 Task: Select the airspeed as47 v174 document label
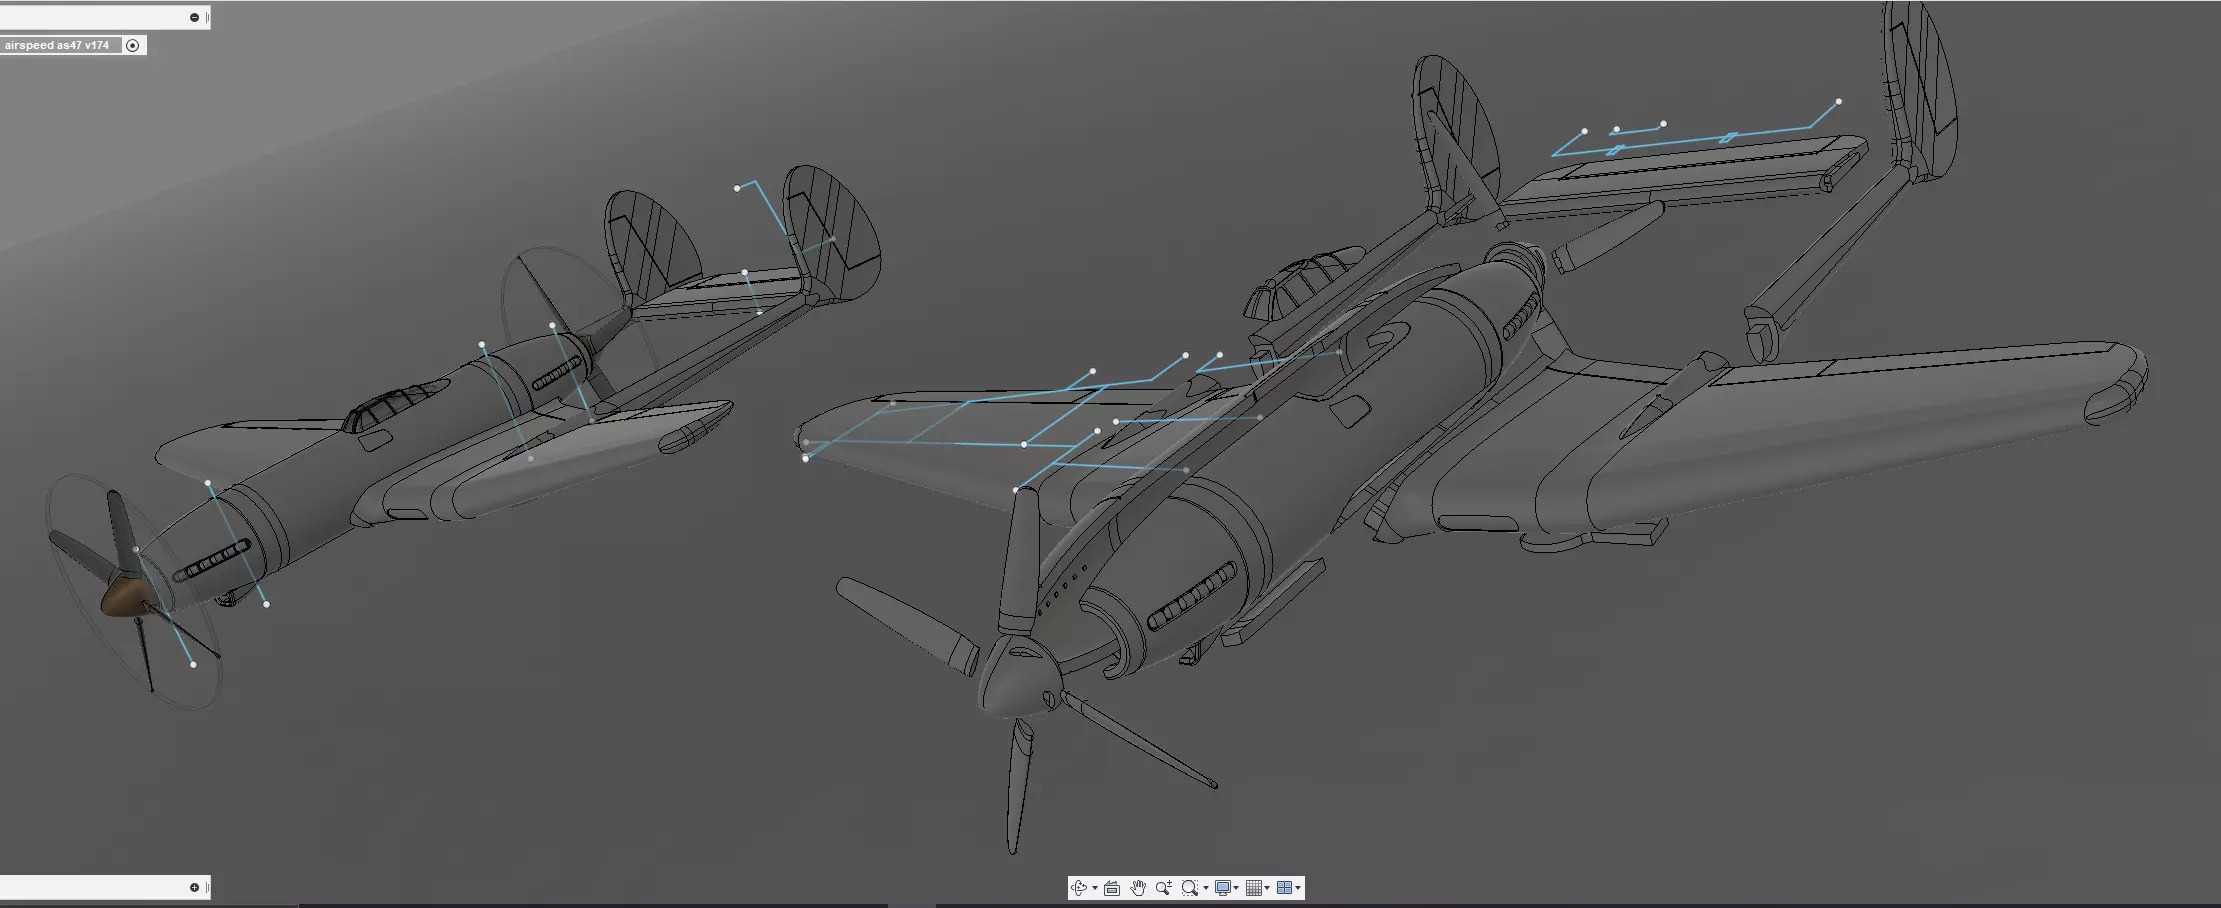[57, 45]
